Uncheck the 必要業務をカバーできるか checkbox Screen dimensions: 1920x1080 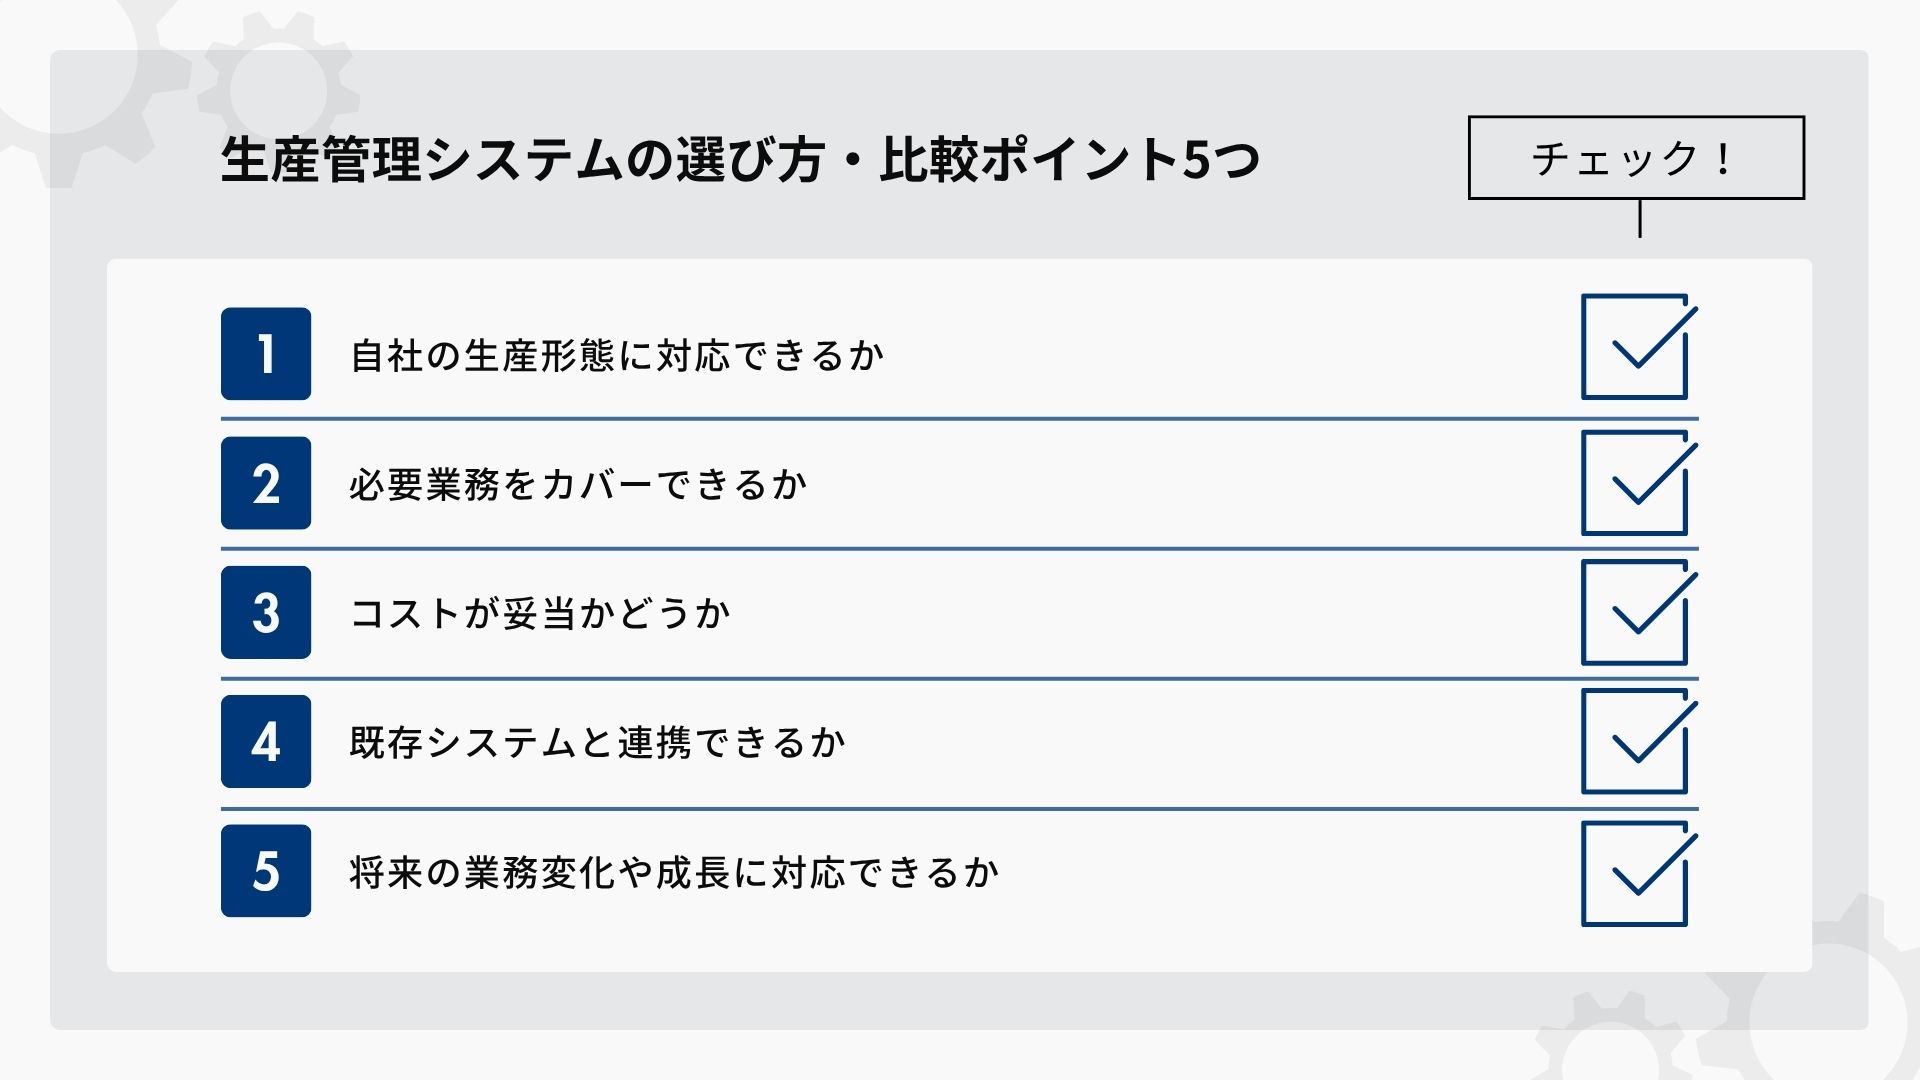click(1635, 483)
